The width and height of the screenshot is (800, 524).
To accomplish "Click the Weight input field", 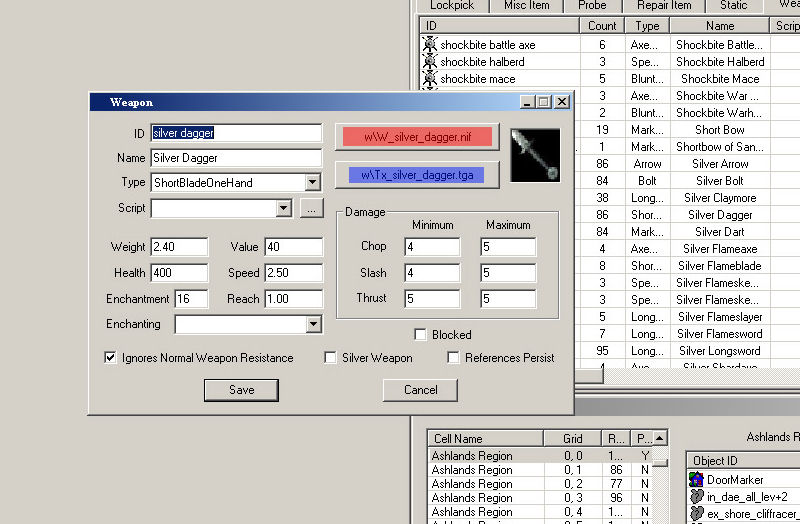I will pyautogui.click(x=178, y=246).
